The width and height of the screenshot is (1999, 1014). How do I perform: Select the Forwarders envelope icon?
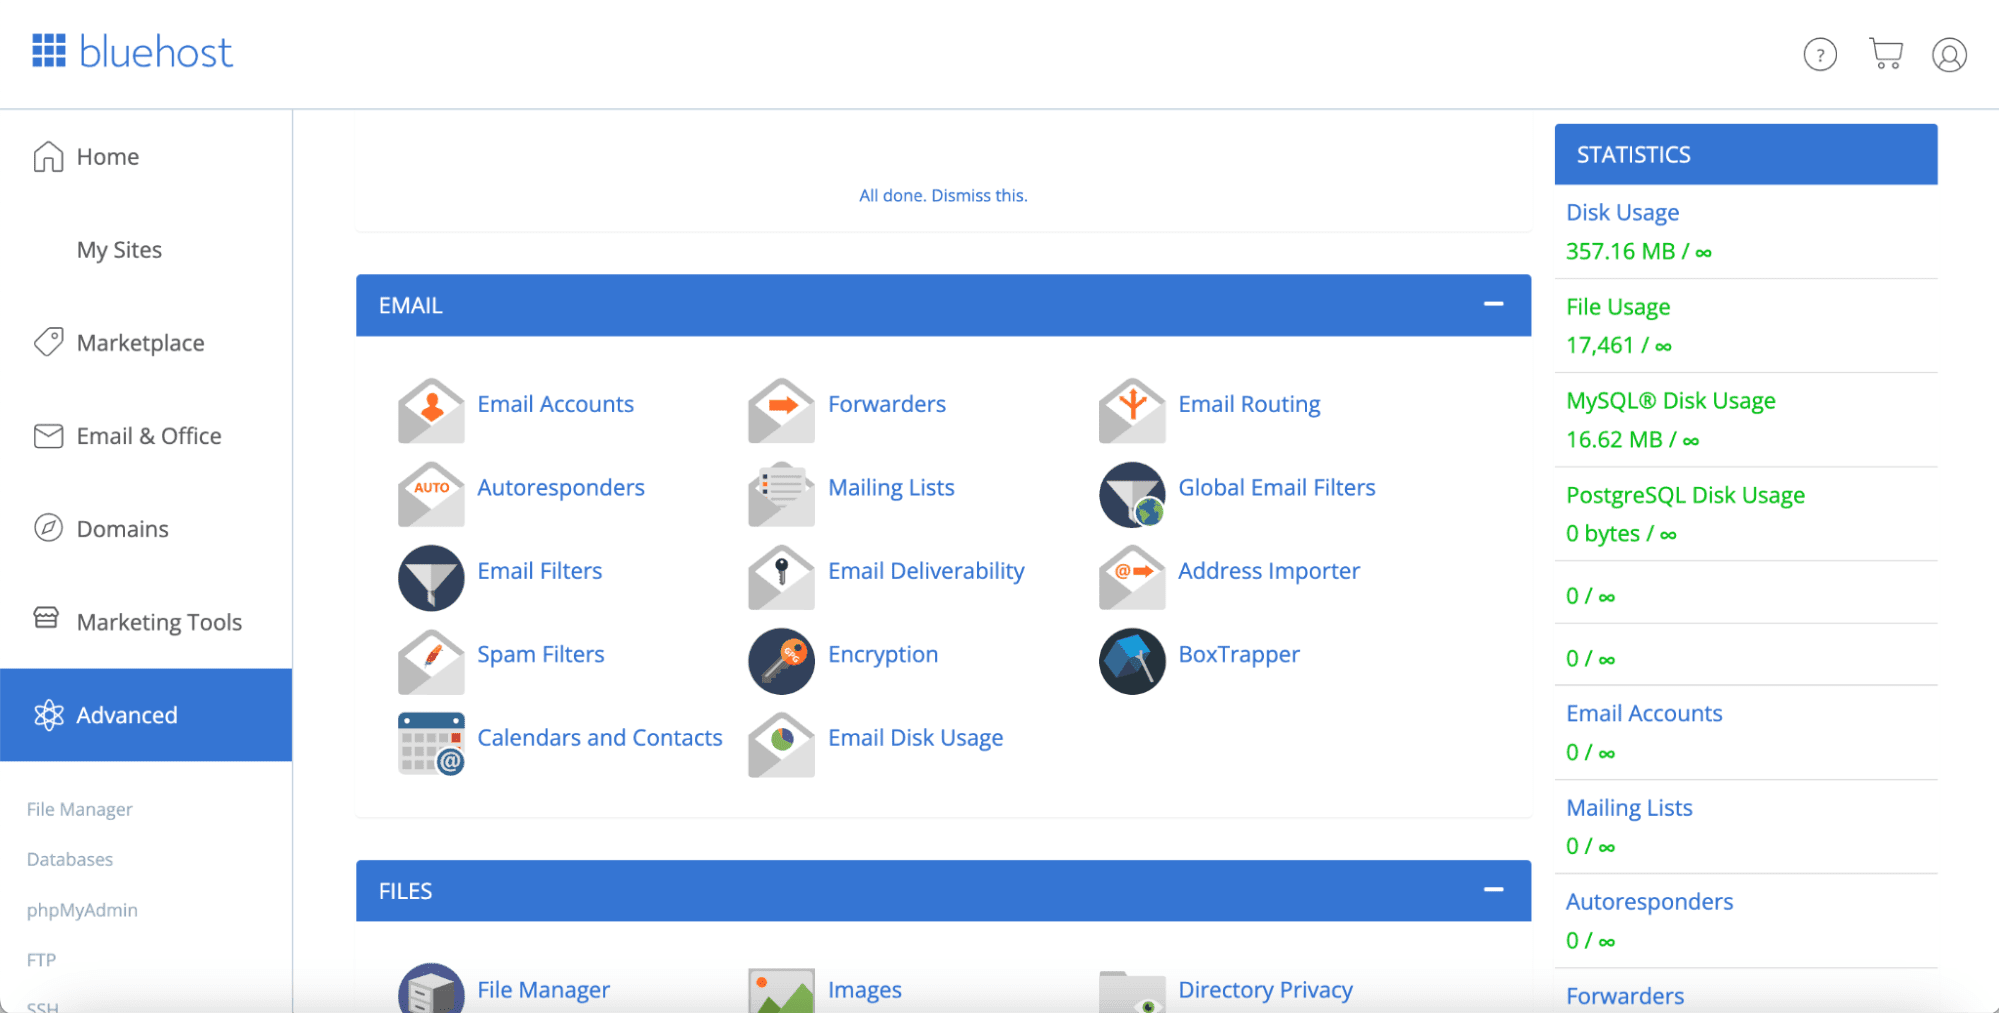click(x=780, y=410)
